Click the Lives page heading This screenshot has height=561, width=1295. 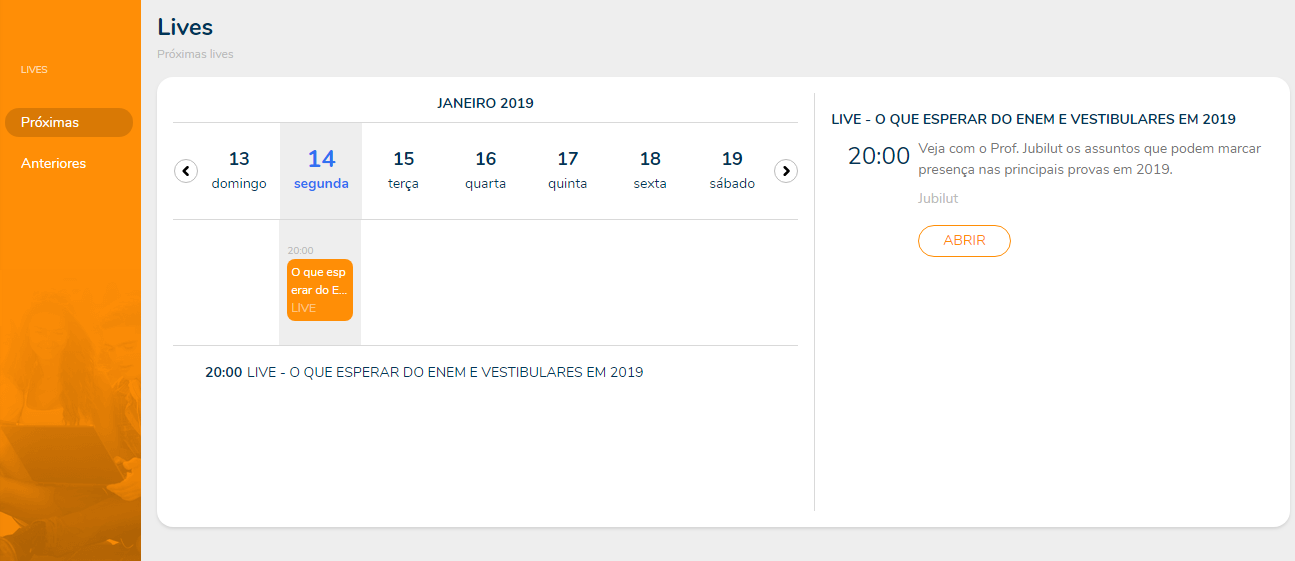pos(185,27)
